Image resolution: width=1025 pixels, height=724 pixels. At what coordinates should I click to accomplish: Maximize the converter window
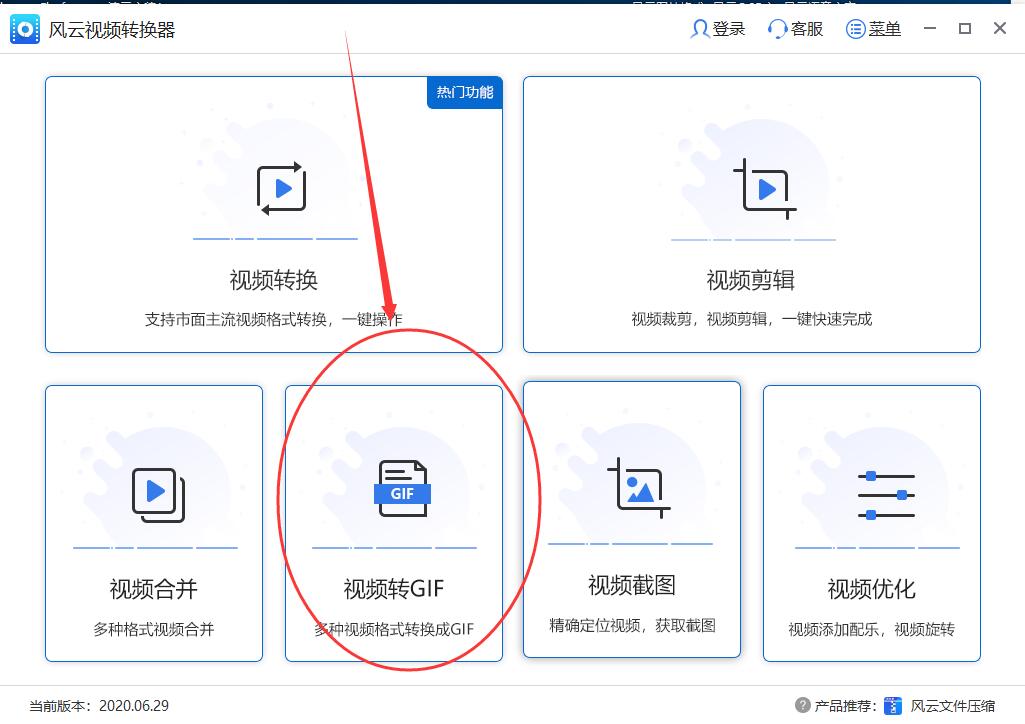(965, 29)
